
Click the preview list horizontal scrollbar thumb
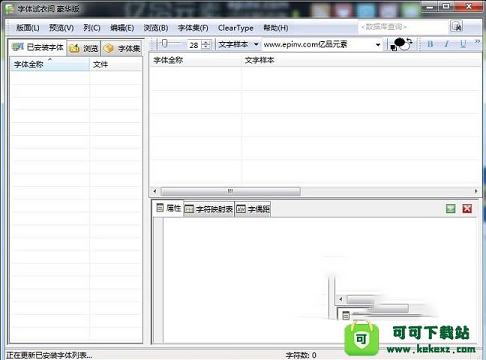tap(230, 191)
